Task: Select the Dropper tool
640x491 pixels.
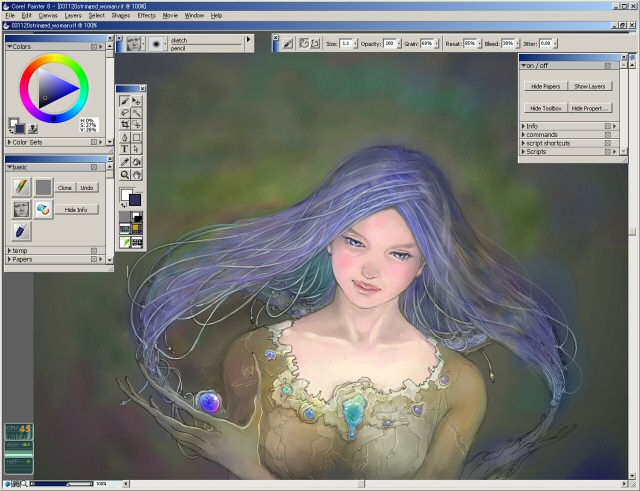Action: (x=125, y=162)
